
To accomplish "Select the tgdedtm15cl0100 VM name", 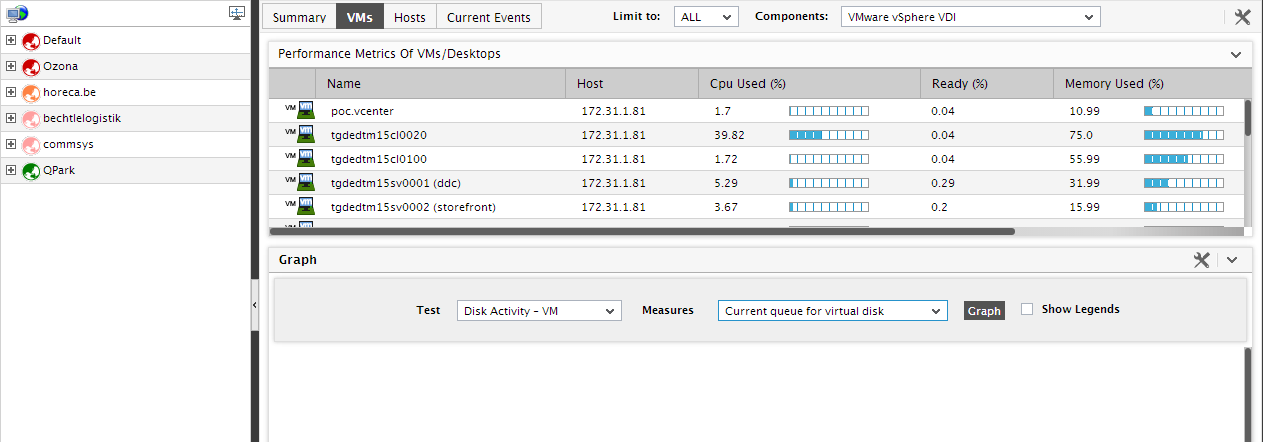I will click(x=379, y=159).
